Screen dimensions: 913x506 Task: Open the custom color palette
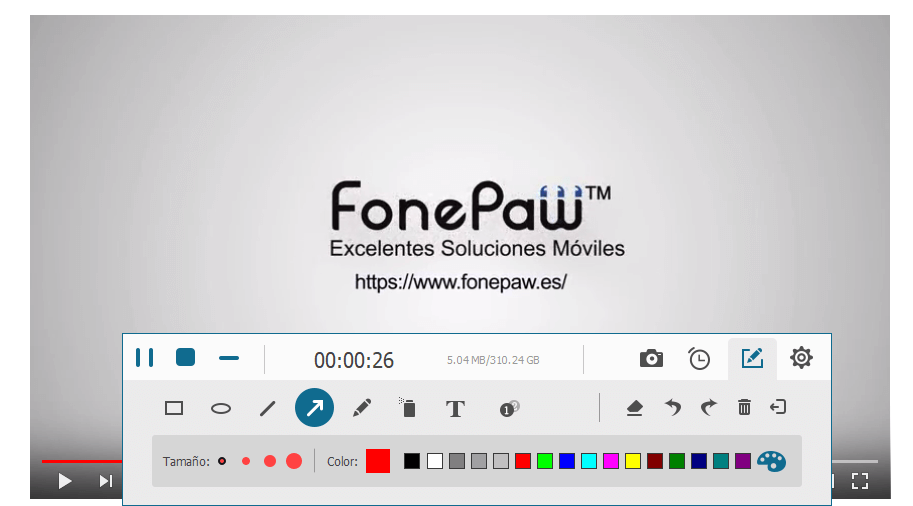click(x=772, y=461)
